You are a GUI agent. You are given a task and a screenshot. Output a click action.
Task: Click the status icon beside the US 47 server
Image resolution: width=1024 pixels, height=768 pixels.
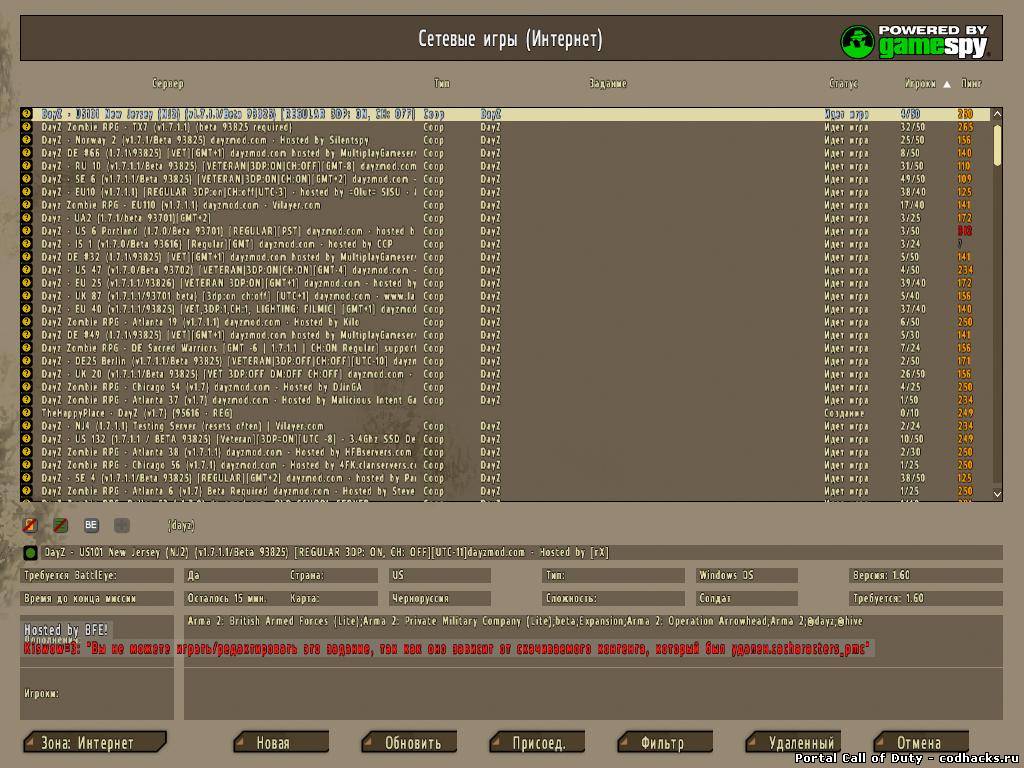tap(26, 270)
